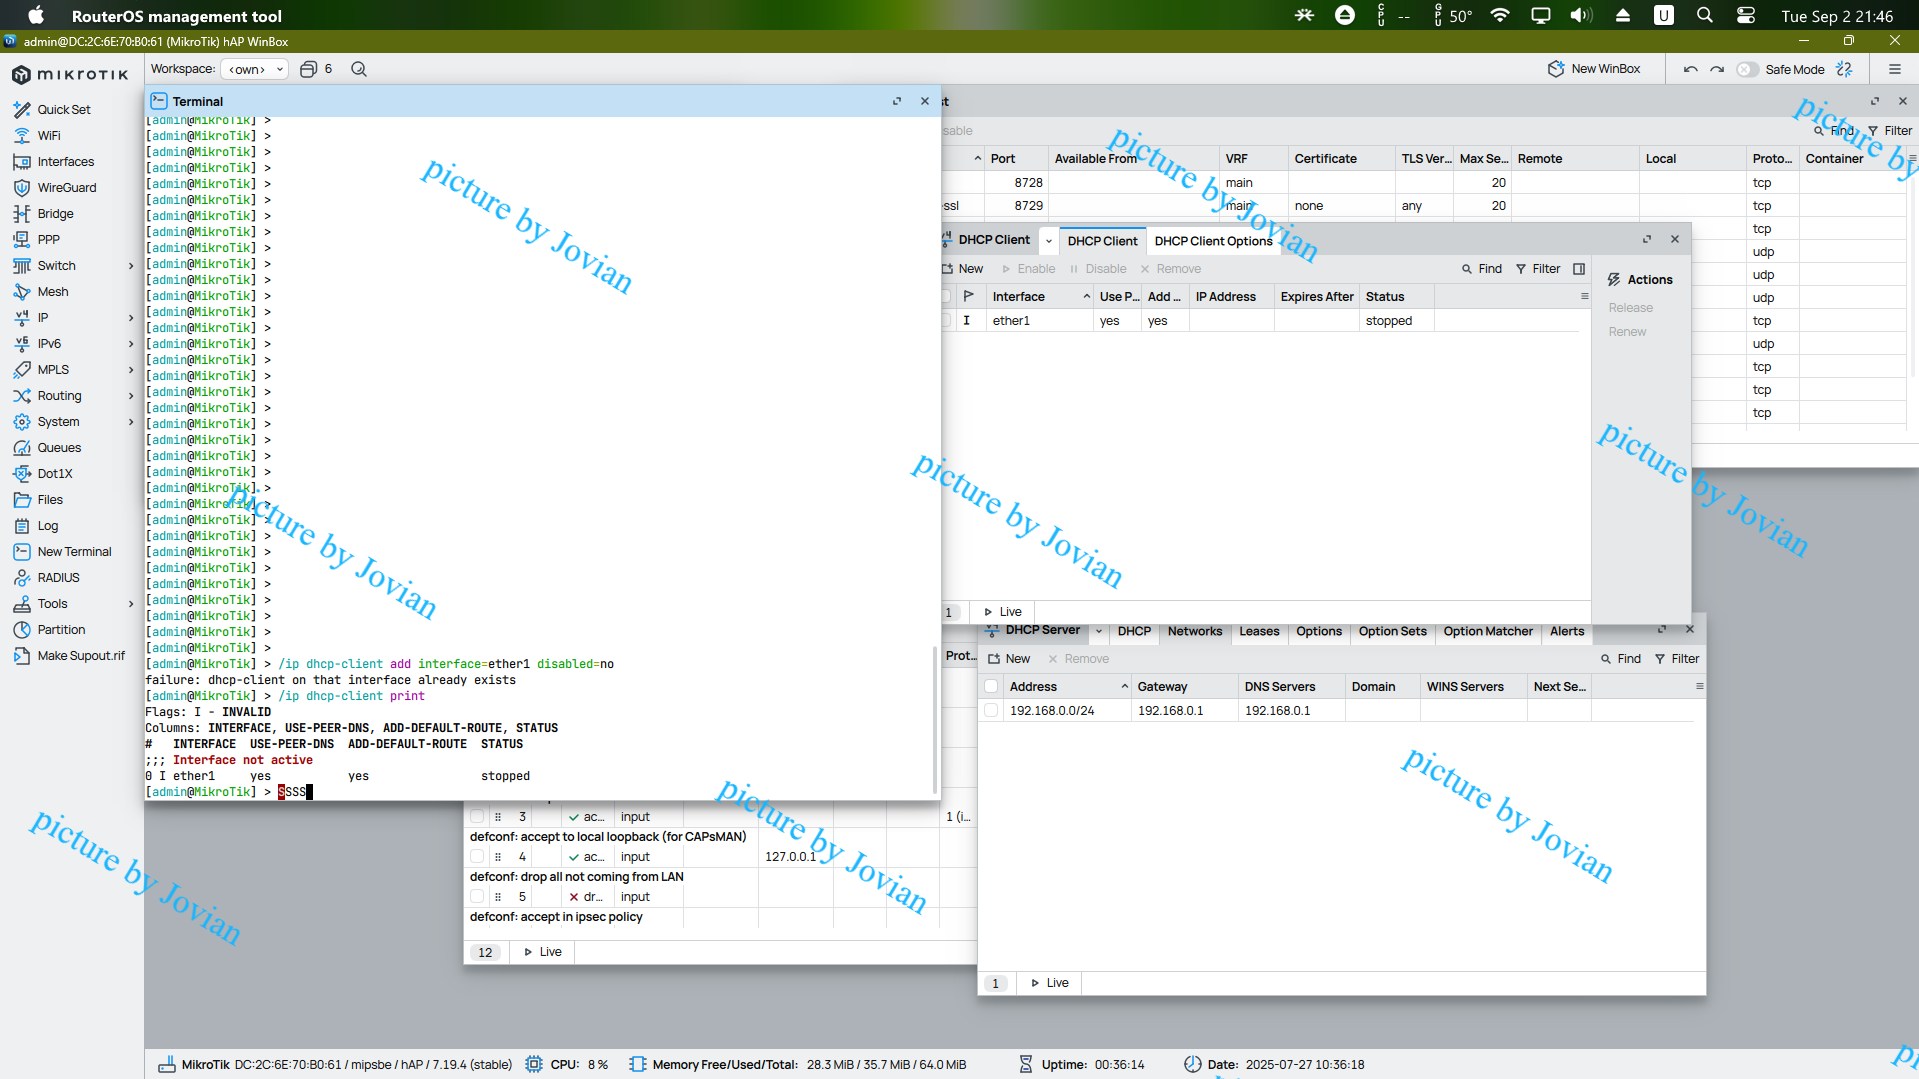The height and width of the screenshot is (1079, 1919).
Task: Expand the Routing submenu
Action: [x=131, y=396]
